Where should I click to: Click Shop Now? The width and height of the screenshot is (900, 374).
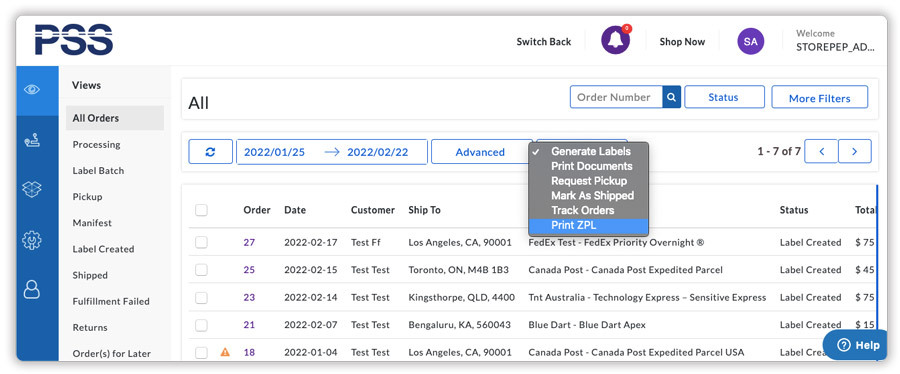click(x=682, y=41)
